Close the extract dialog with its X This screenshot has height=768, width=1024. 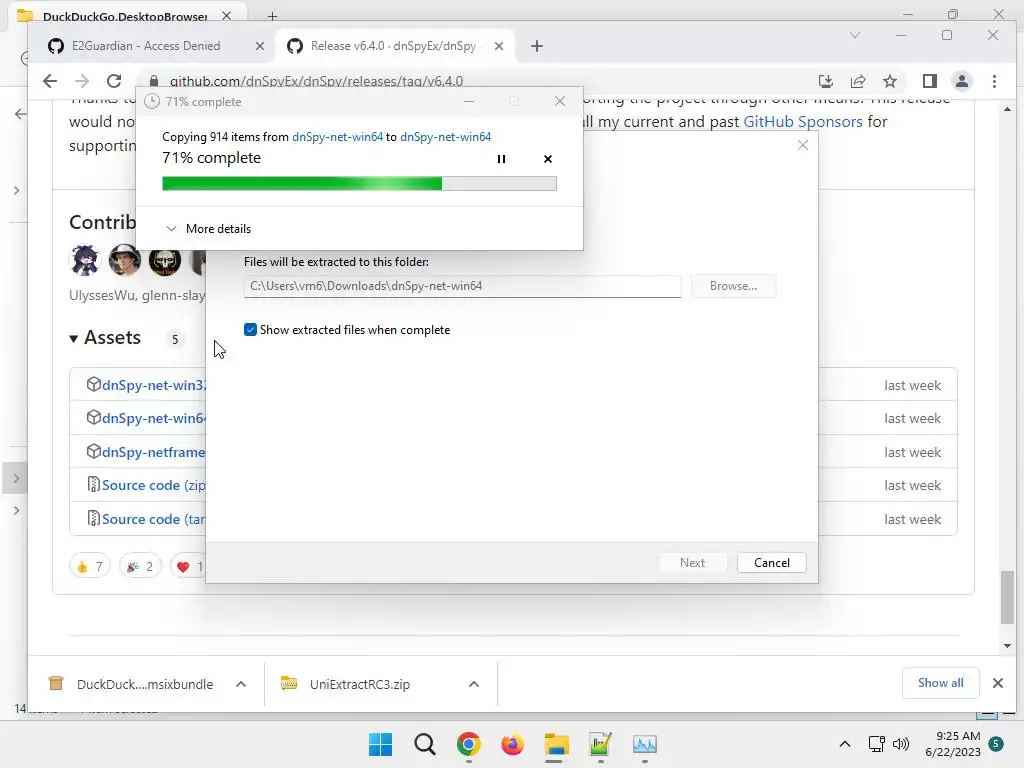click(803, 145)
